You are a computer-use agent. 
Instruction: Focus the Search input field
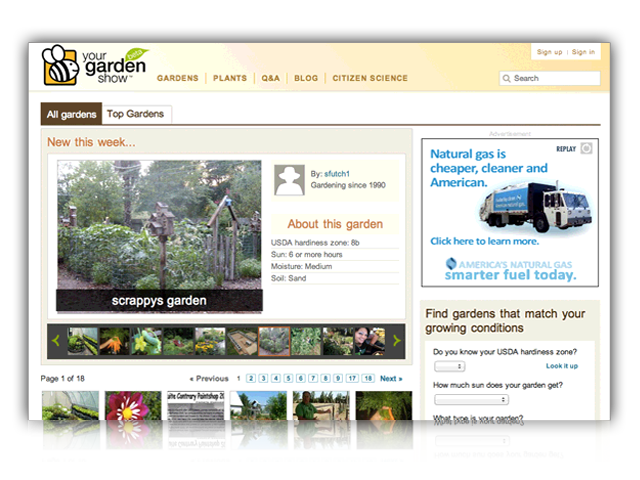click(550, 78)
